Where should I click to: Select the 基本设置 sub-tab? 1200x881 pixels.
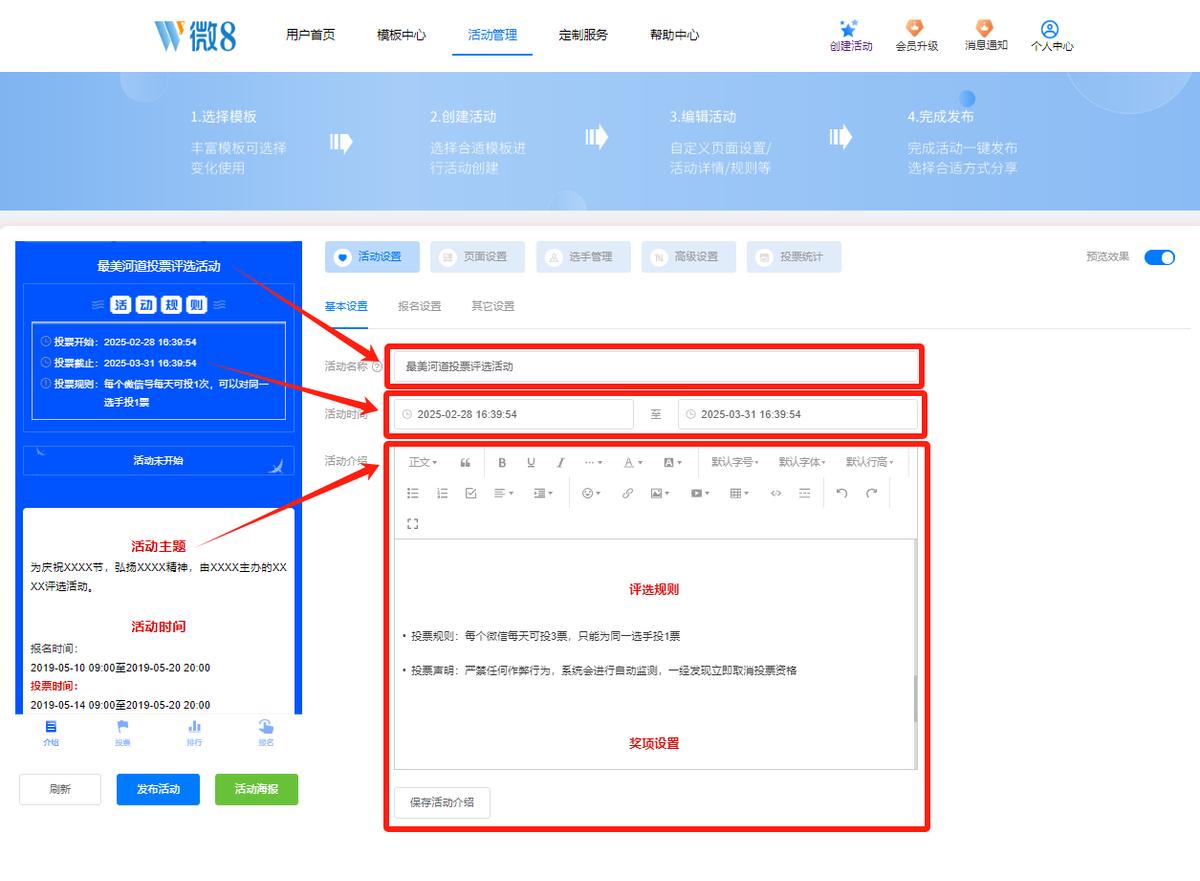coord(346,306)
